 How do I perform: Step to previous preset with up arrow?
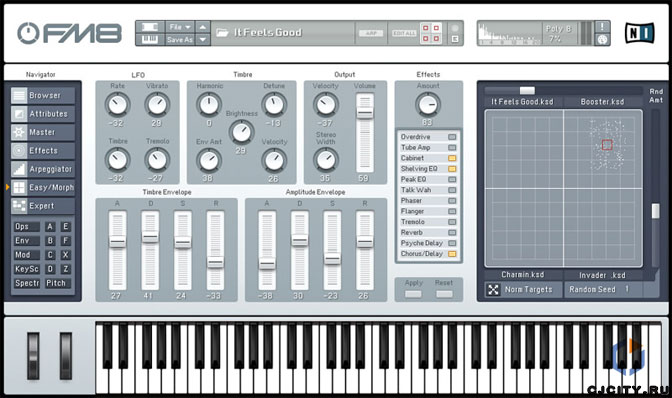coord(203,27)
